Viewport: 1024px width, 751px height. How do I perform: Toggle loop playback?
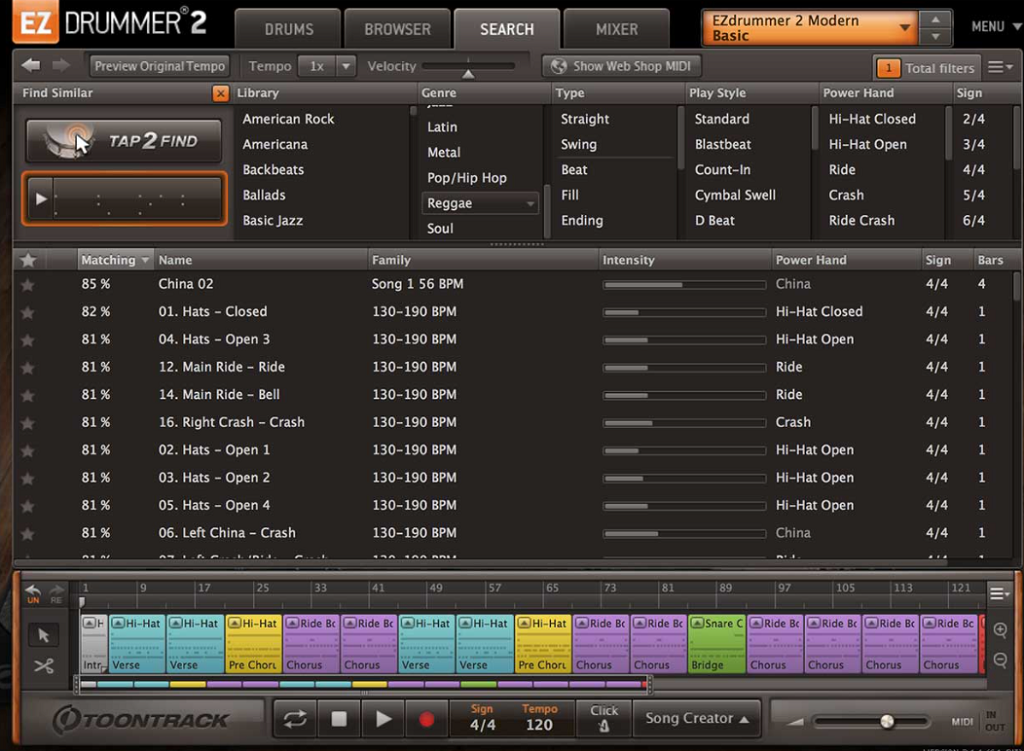pyautogui.click(x=295, y=719)
